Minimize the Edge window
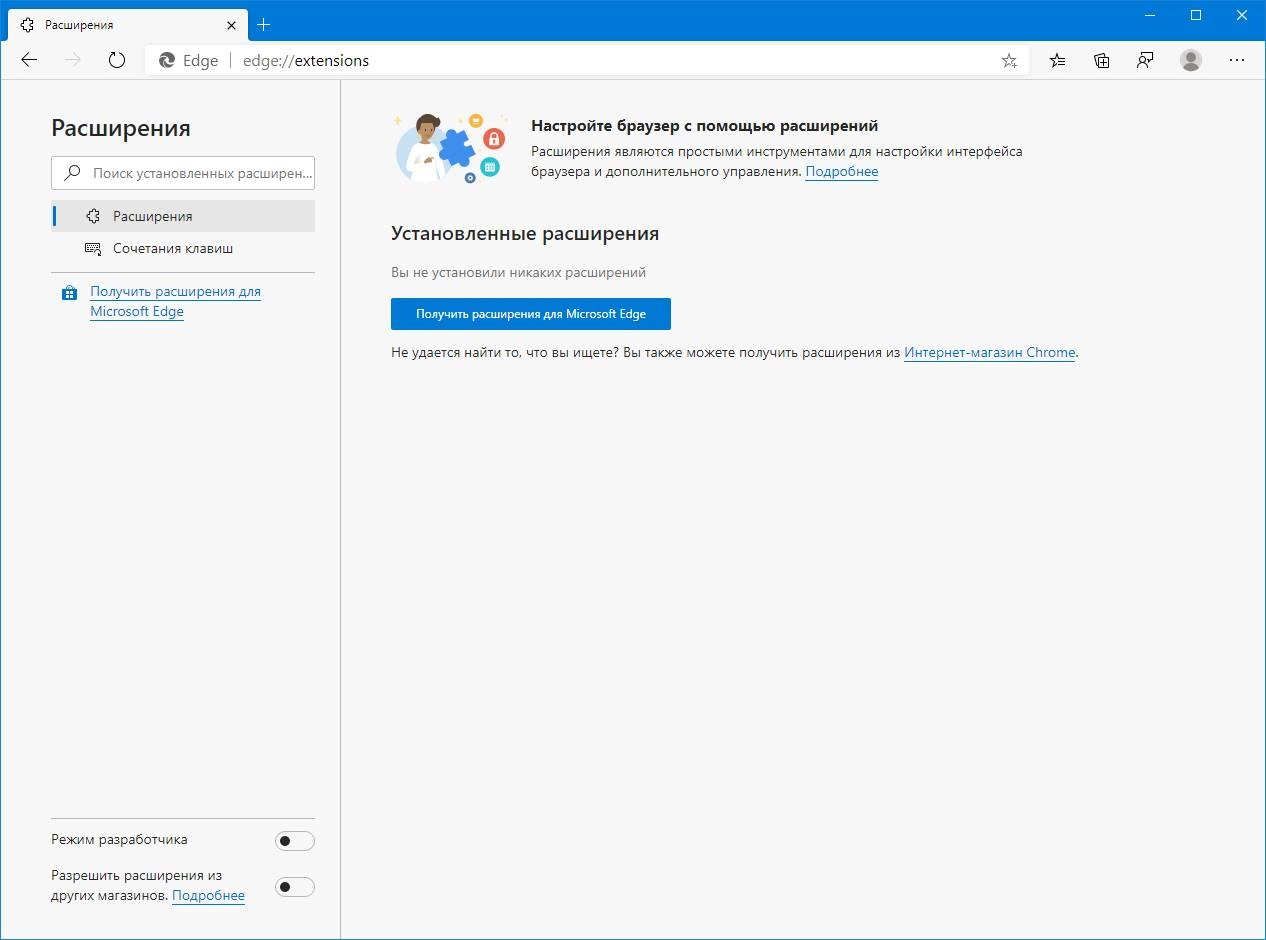1266x940 pixels. tap(1150, 15)
